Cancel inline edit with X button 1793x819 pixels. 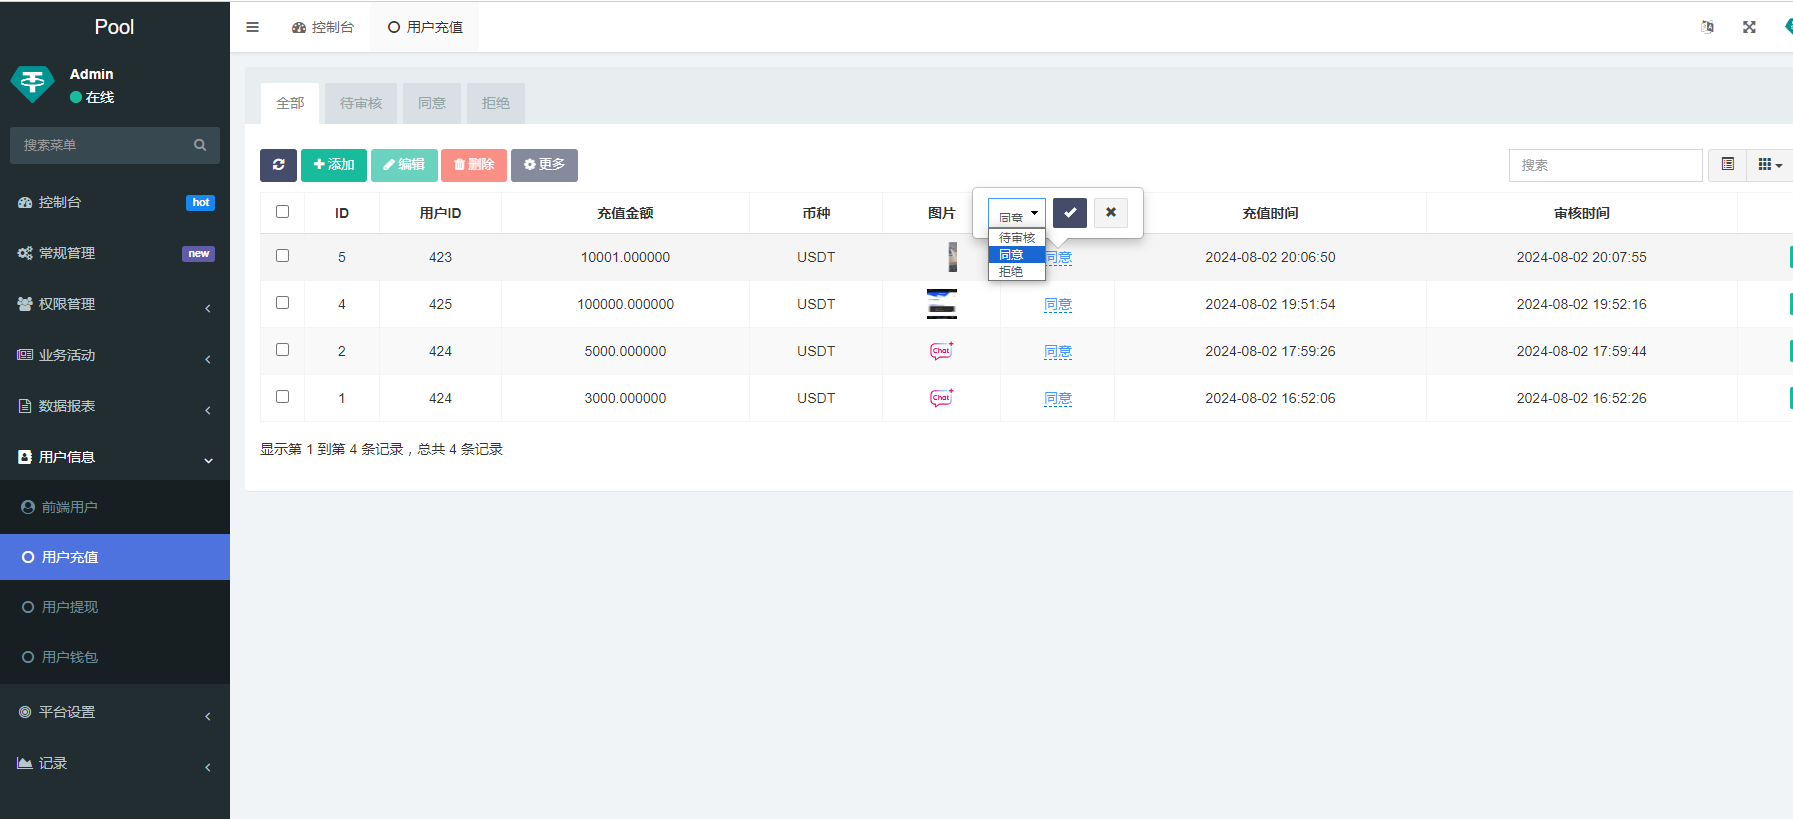[x=1110, y=212]
